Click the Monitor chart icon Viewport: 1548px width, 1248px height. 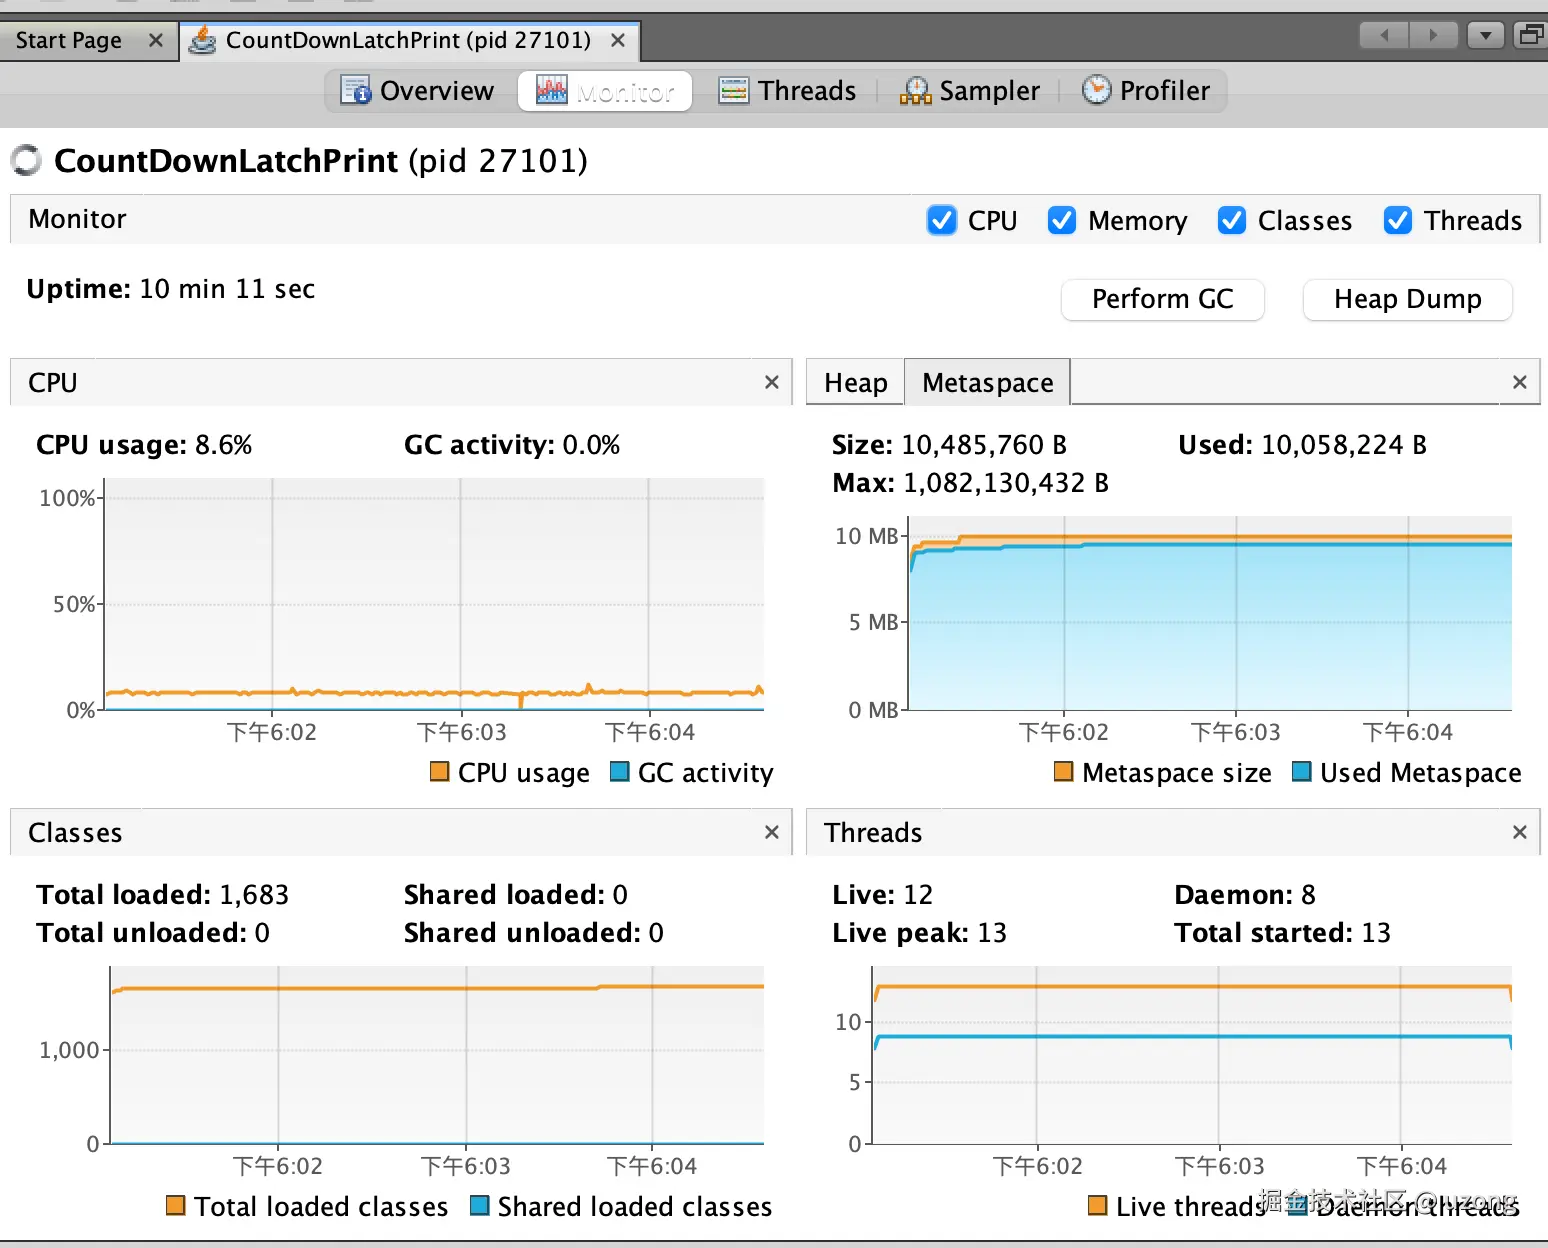tap(551, 90)
